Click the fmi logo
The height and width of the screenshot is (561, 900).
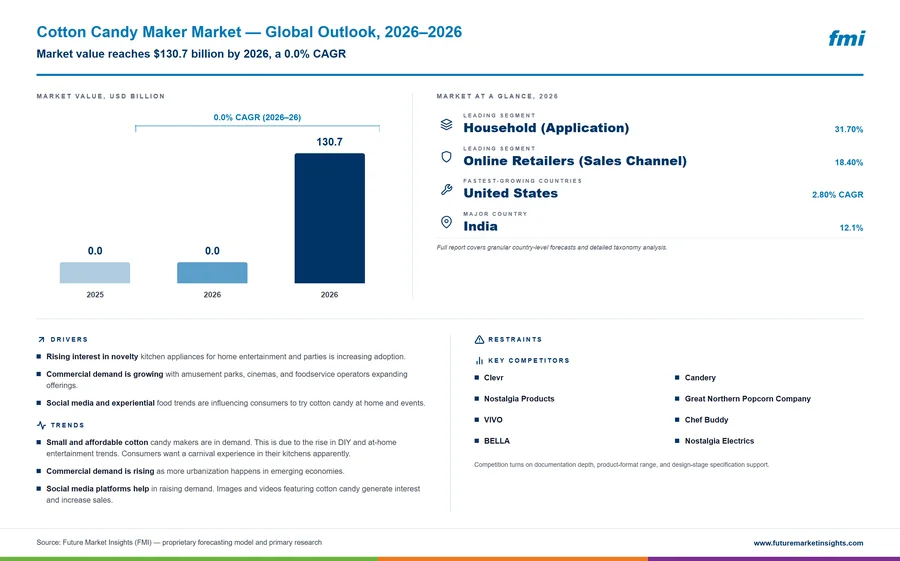pyautogui.click(x=846, y=38)
